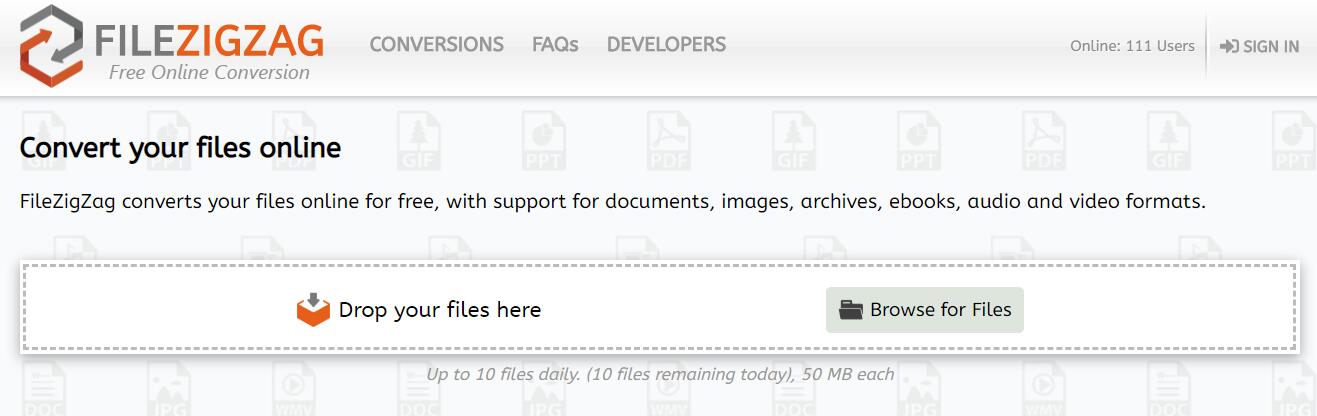Click the folder icon in Browse button
Image resolution: width=1317 pixels, height=416 pixels.
[x=851, y=310]
